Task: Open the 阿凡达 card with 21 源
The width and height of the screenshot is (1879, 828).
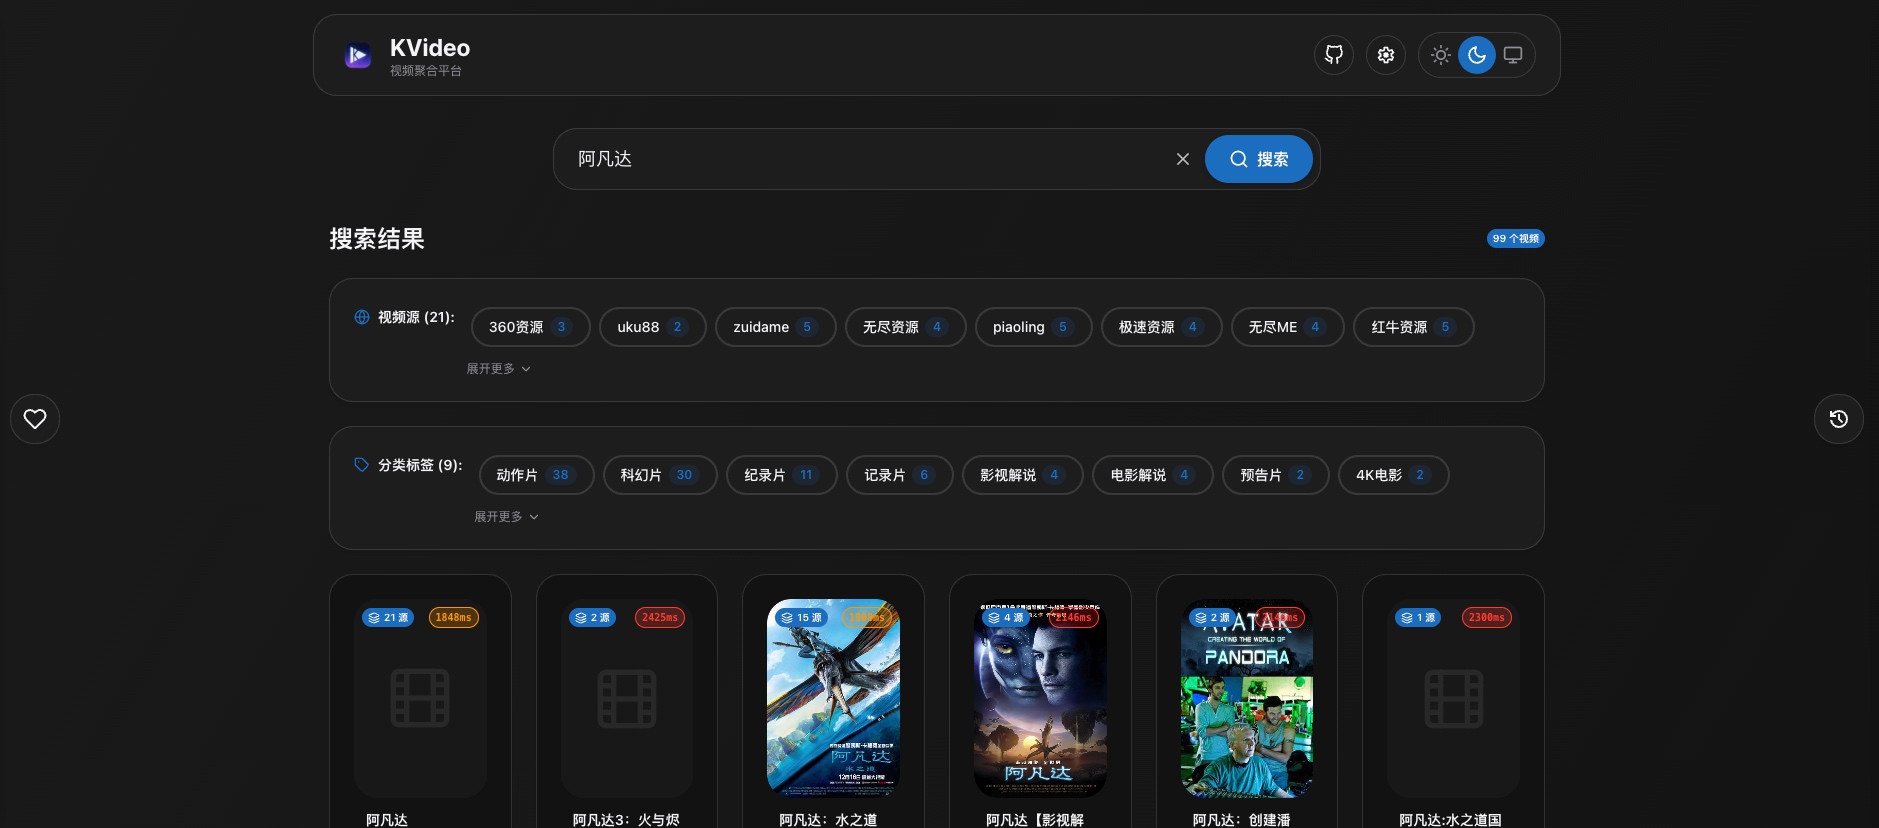Action: (420, 702)
